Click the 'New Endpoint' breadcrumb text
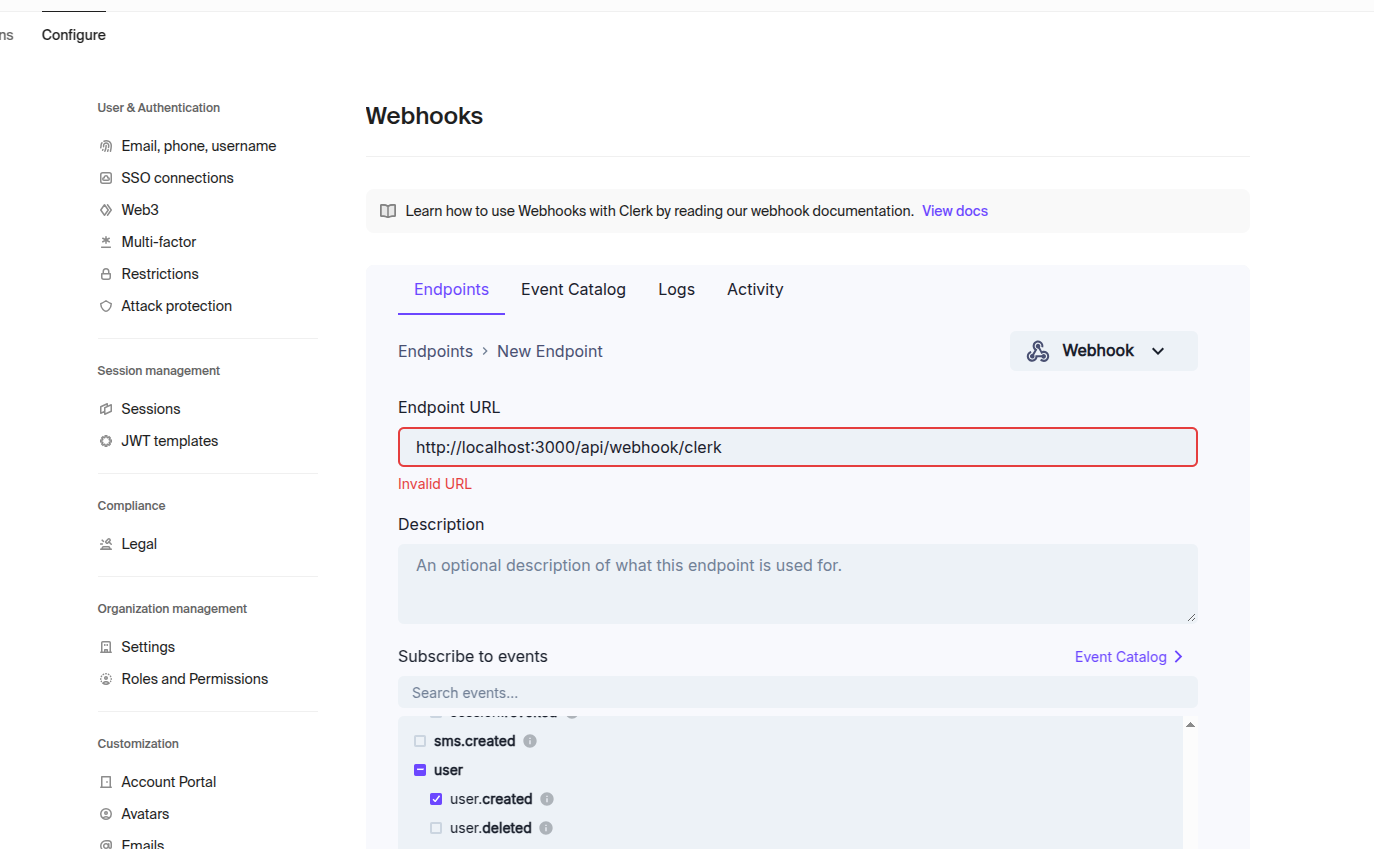 pyautogui.click(x=550, y=351)
